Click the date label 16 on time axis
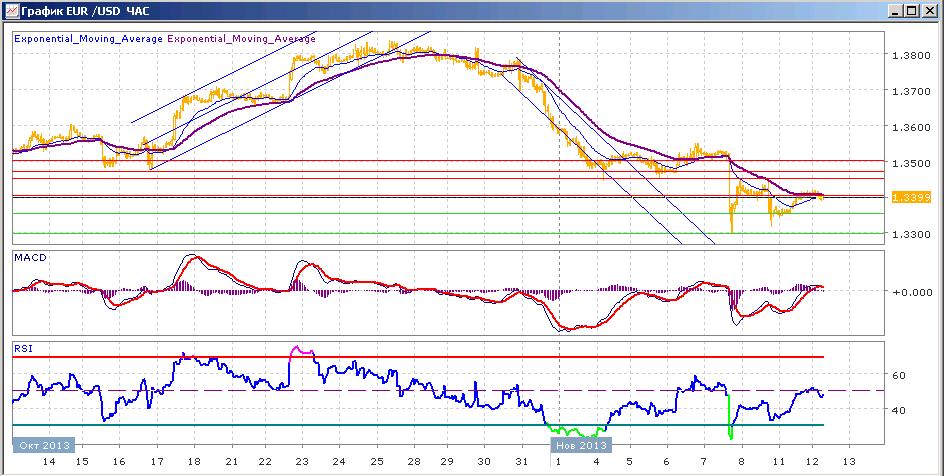The height and width of the screenshot is (476, 944). tap(119, 462)
